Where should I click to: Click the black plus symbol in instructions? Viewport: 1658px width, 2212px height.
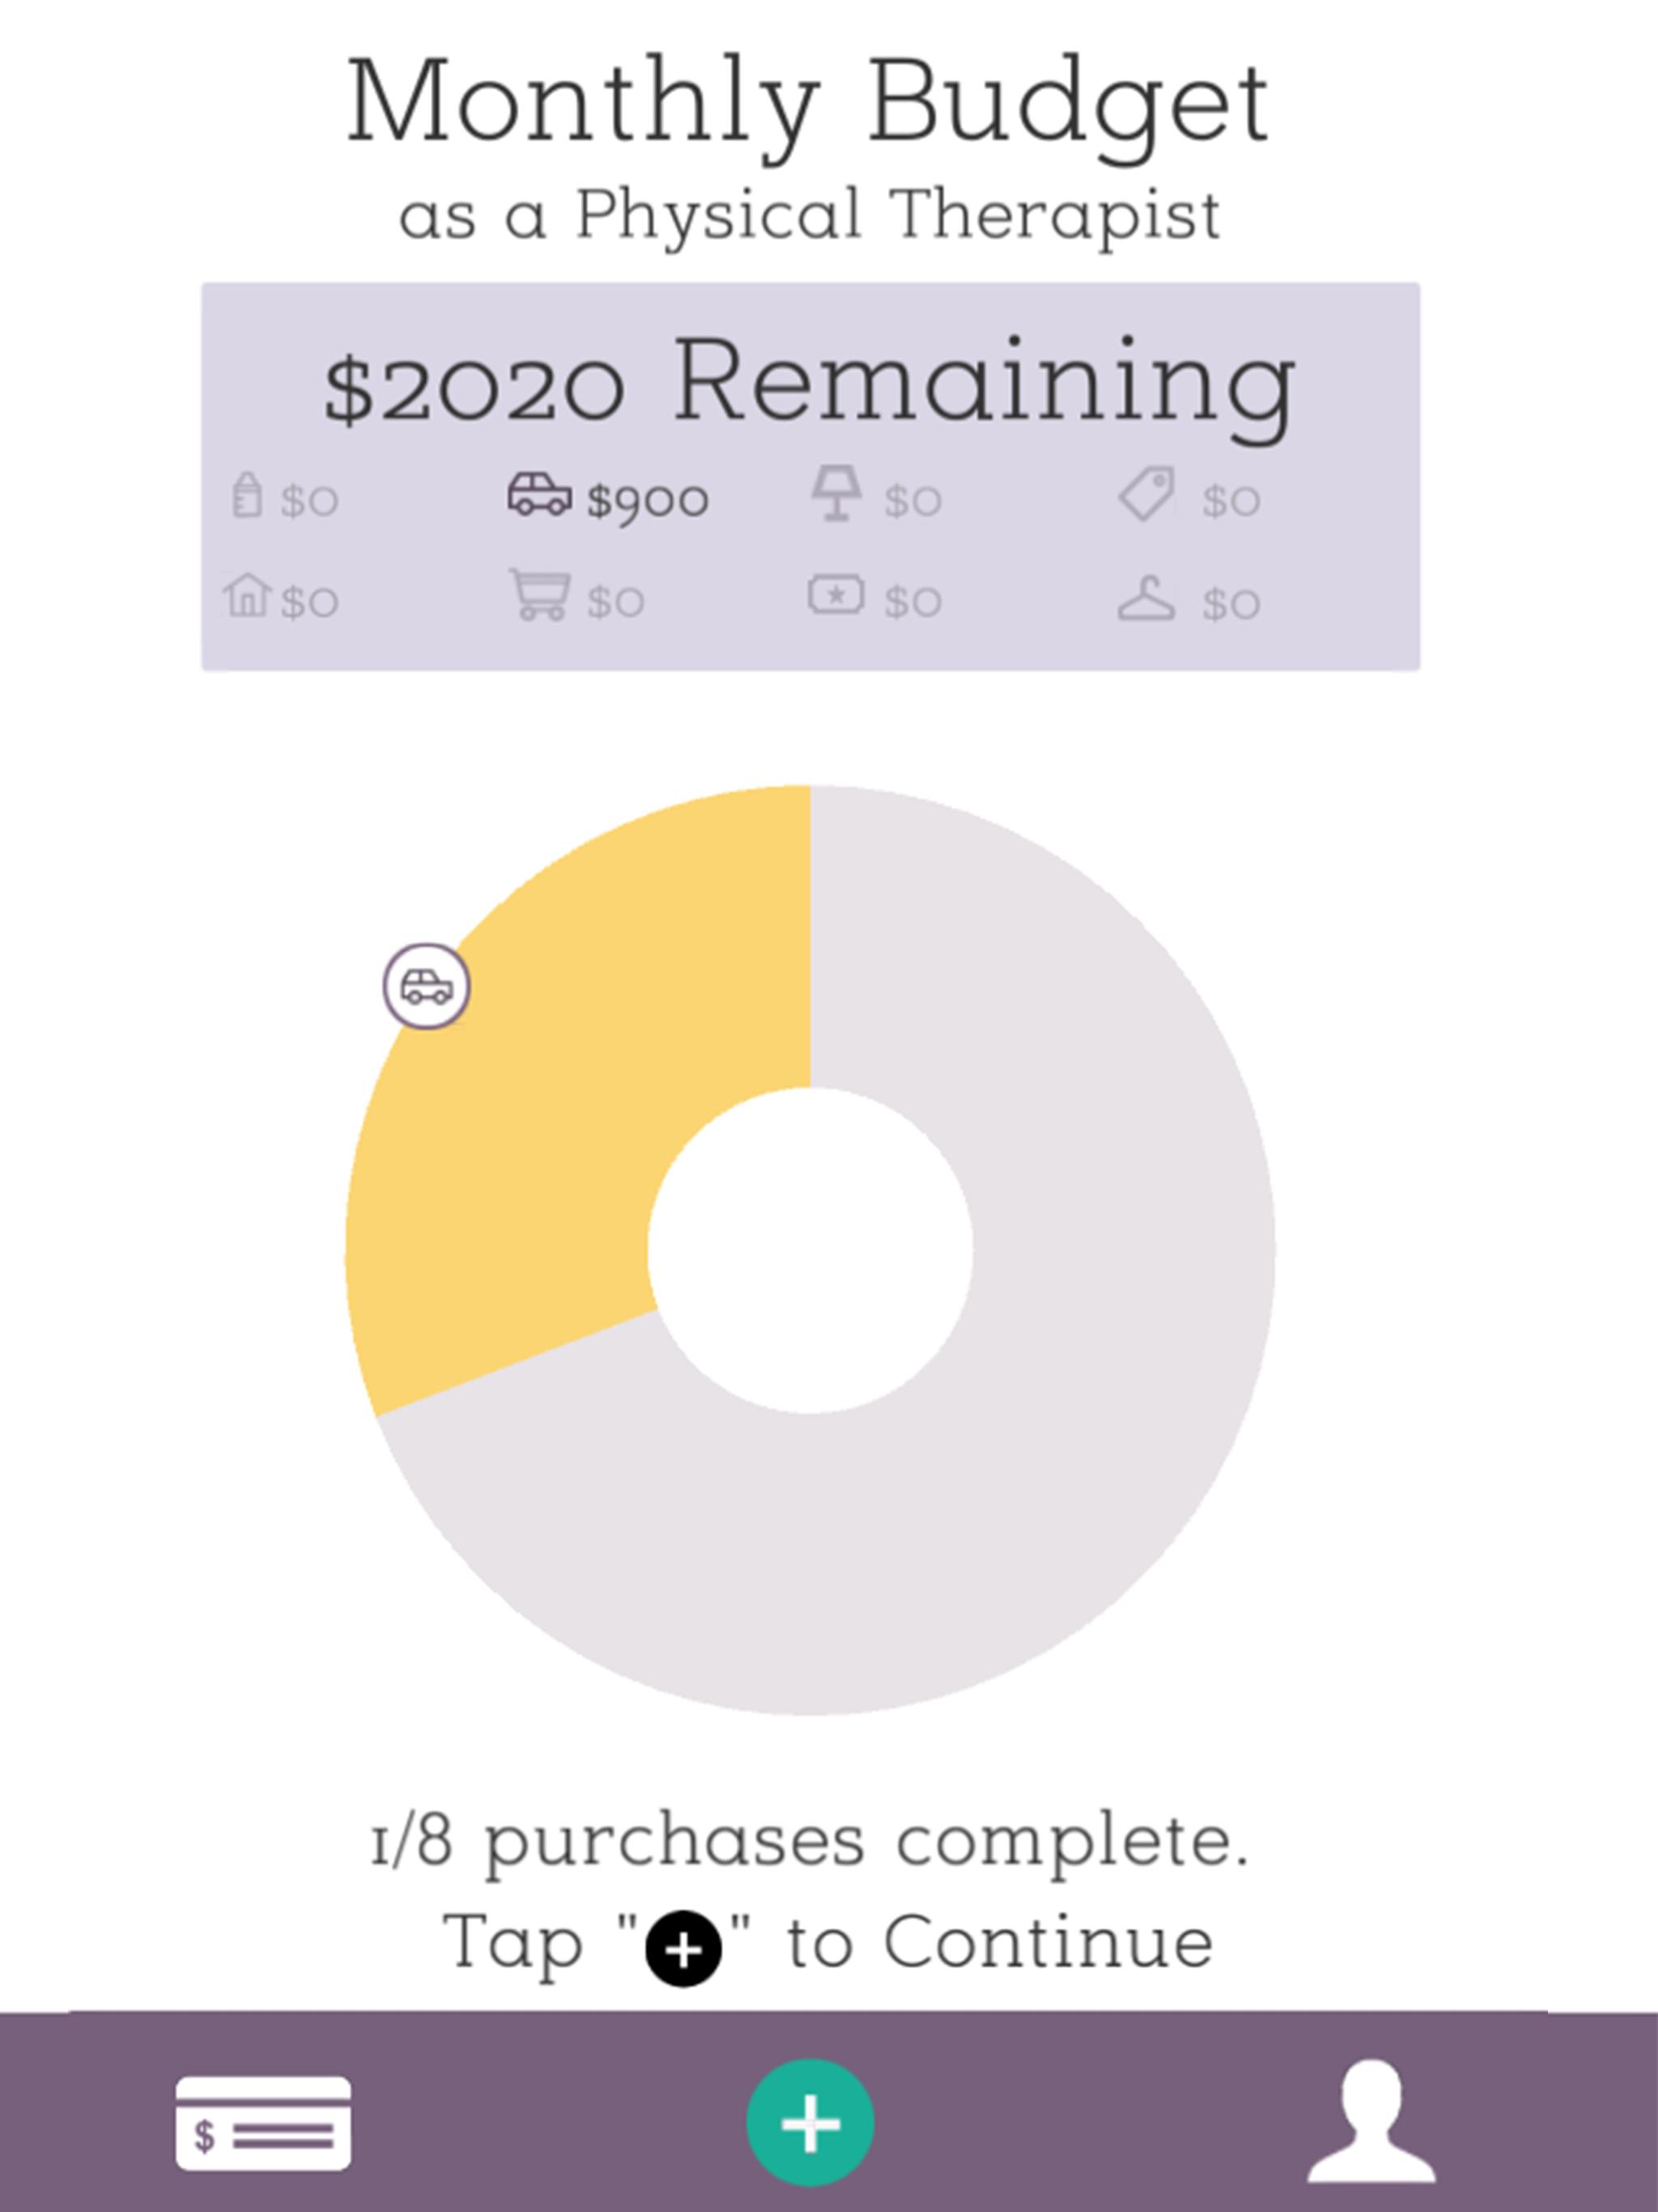[x=683, y=1949]
